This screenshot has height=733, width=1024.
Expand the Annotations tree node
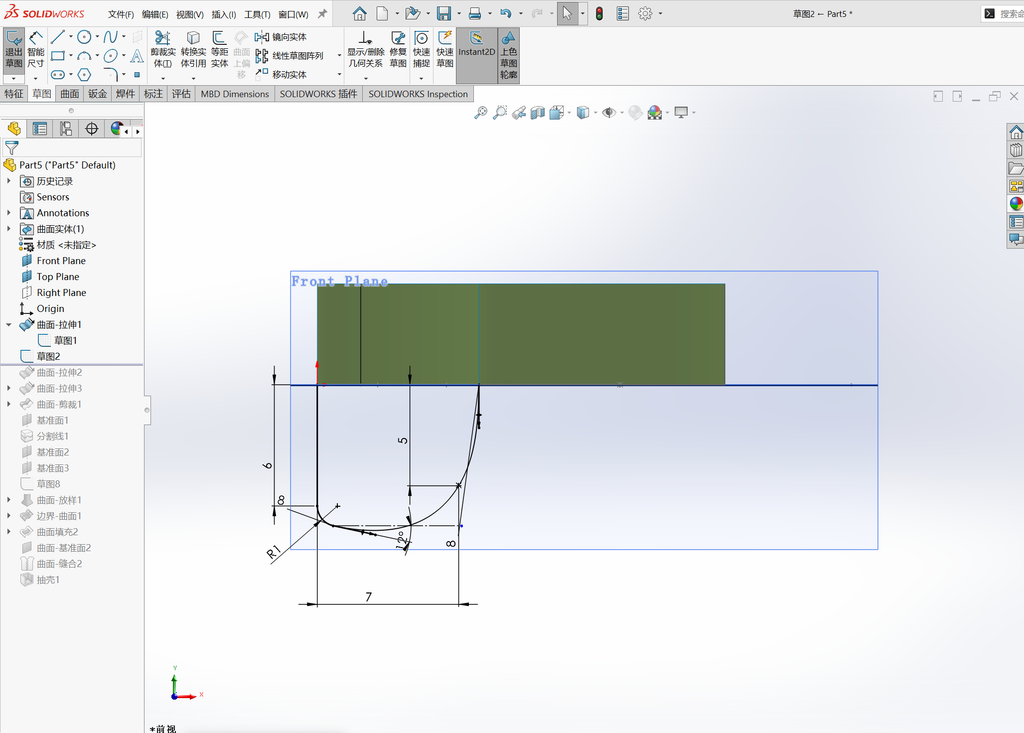point(8,213)
